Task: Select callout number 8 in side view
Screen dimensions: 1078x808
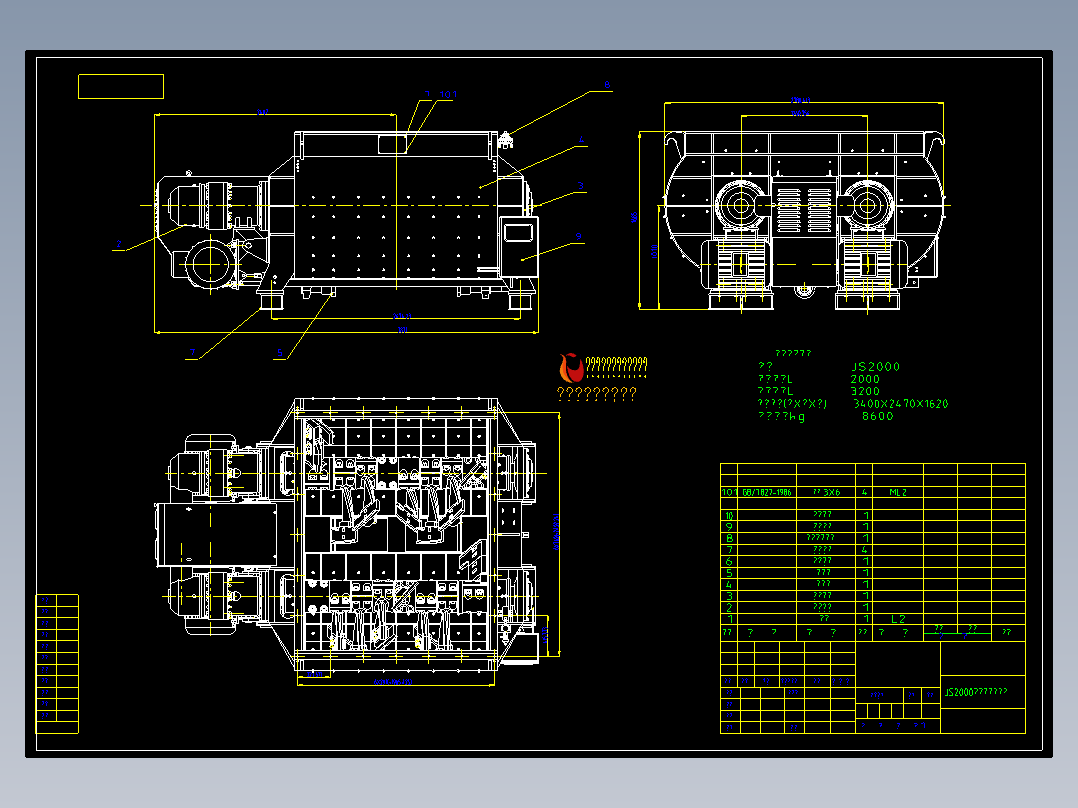Action: click(x=607, y=85)
